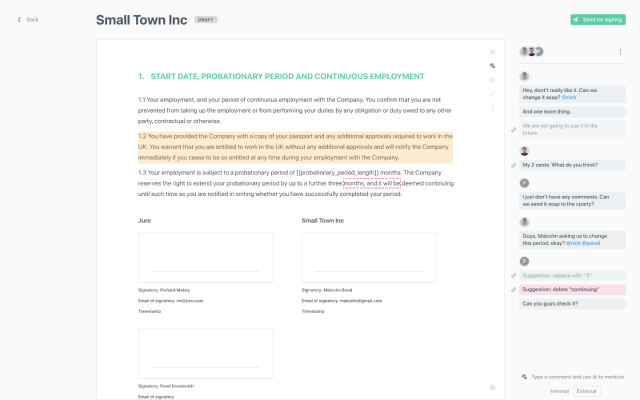Screen dimensions: 640x400
Task: Click the avatar above 'My 2 cents' comment
Action: pyautogui.click(x=524, y=151)
